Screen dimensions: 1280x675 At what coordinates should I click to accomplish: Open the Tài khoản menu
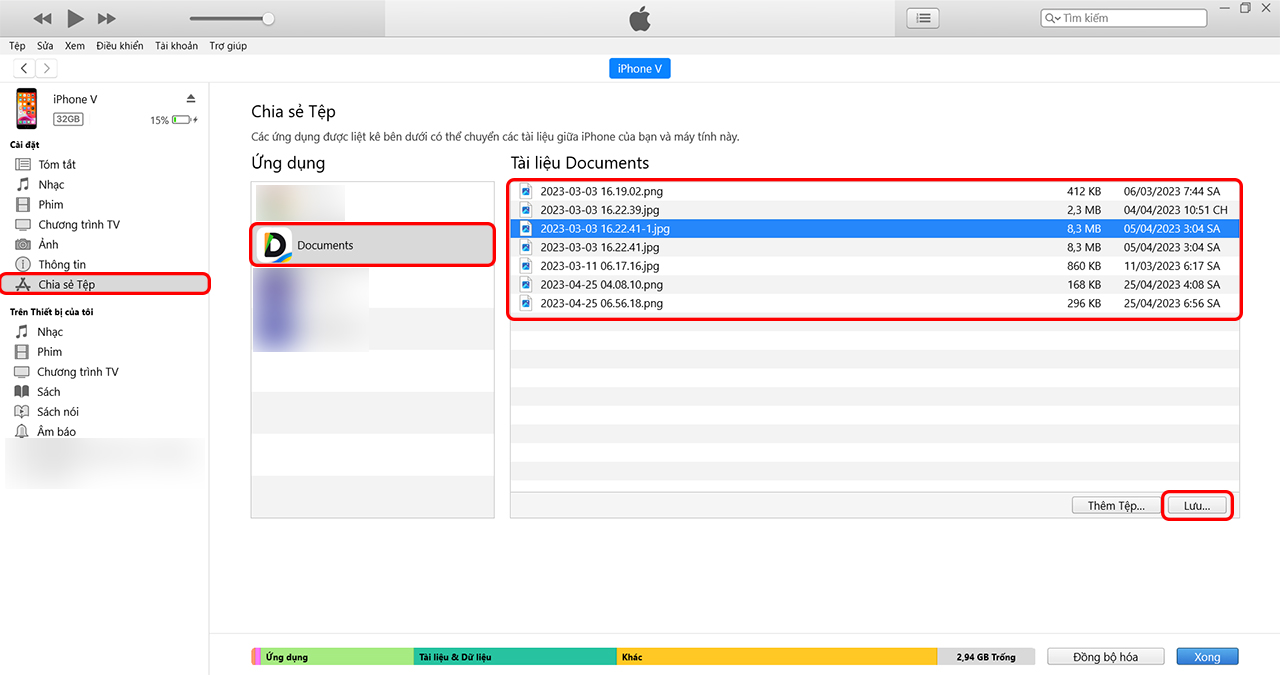point(176,46)
